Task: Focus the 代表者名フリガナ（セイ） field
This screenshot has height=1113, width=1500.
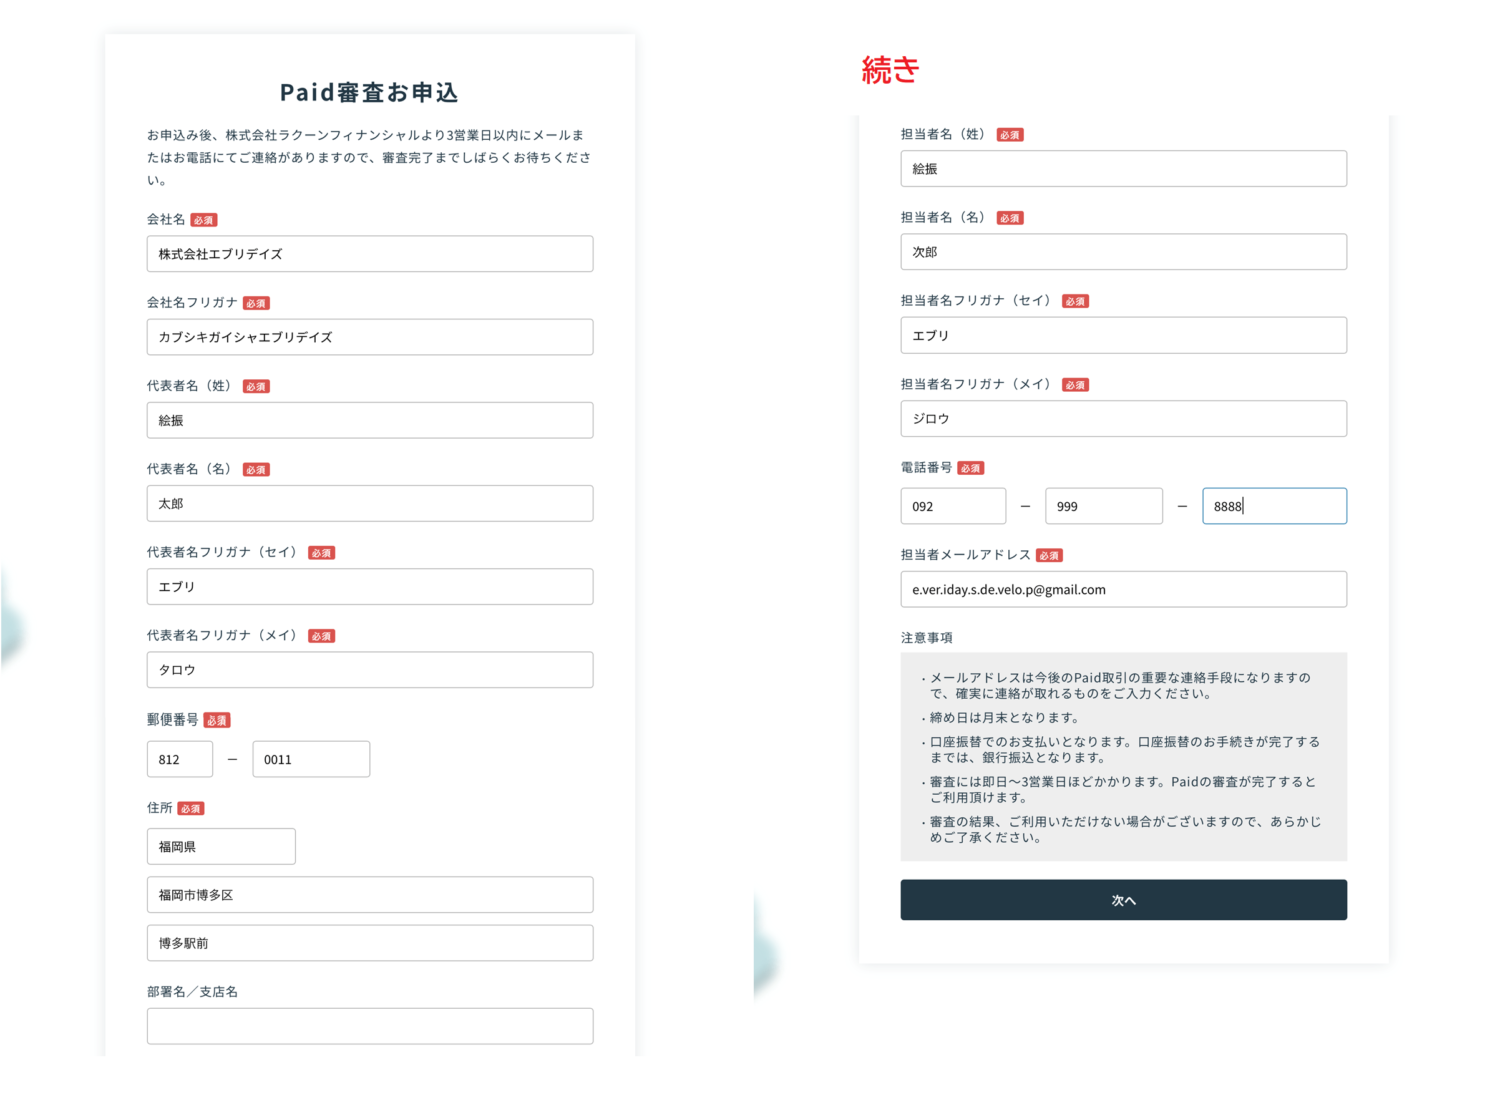Action: point(369,587)
